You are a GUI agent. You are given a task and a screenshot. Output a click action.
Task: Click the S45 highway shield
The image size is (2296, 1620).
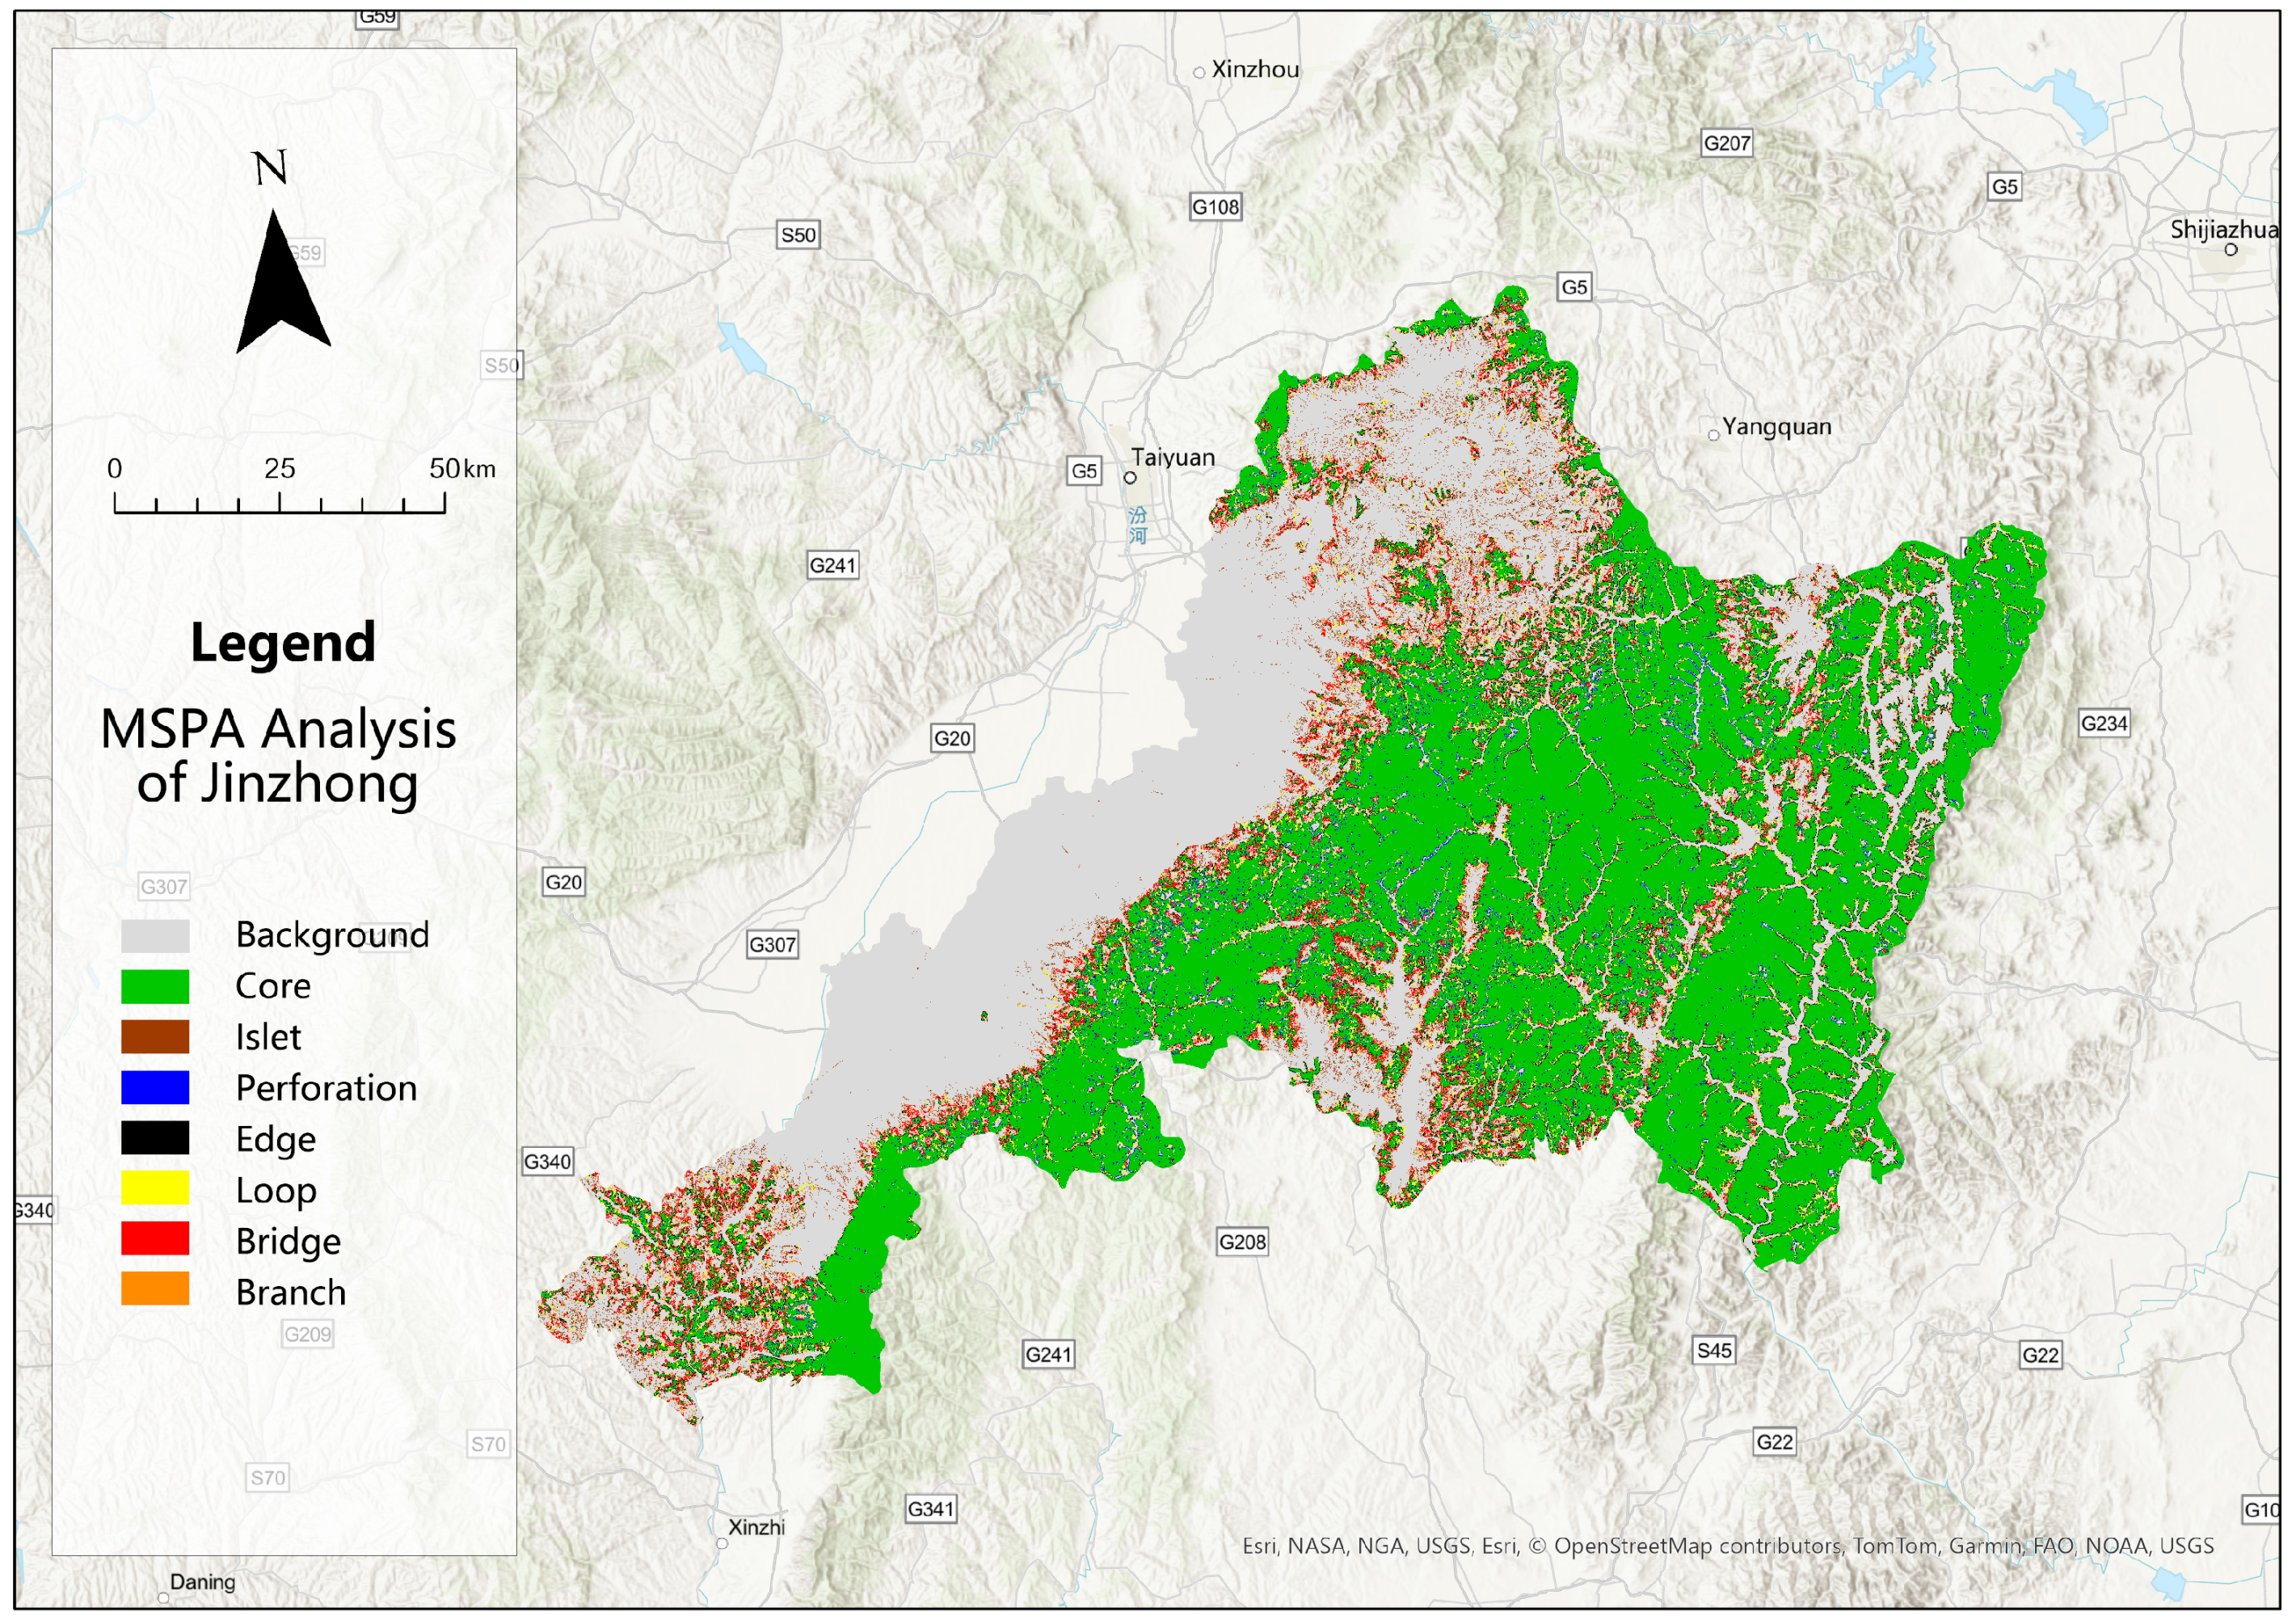1714,1351
